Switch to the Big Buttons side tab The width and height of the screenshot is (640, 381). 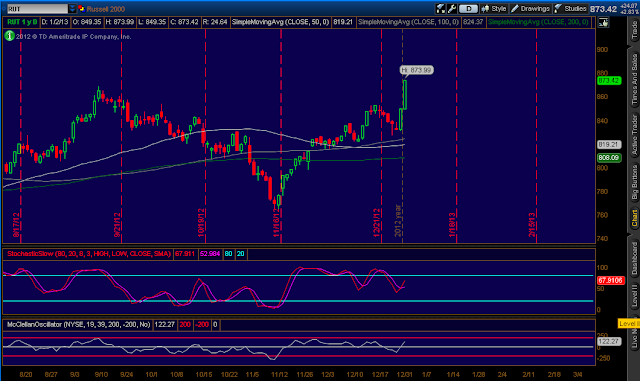pos(634,182)
